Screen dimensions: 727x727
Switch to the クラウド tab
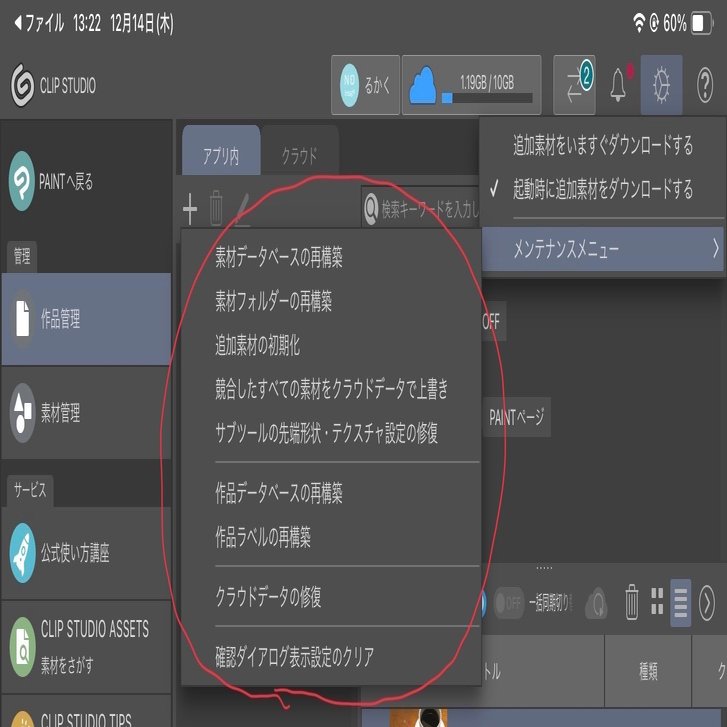tap(300, 156)
